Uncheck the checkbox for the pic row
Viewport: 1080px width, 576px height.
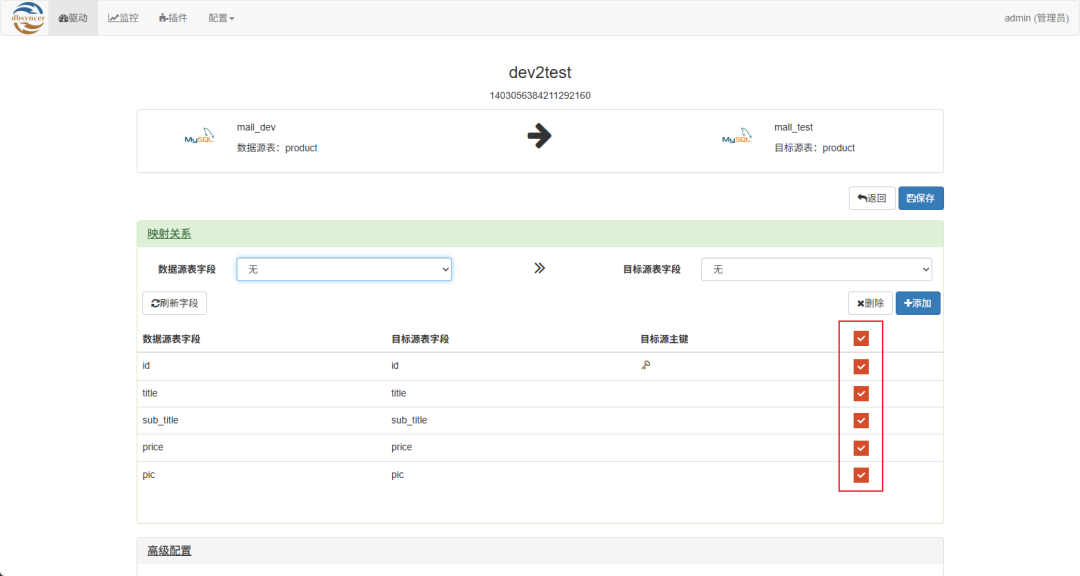click(861, 475)
